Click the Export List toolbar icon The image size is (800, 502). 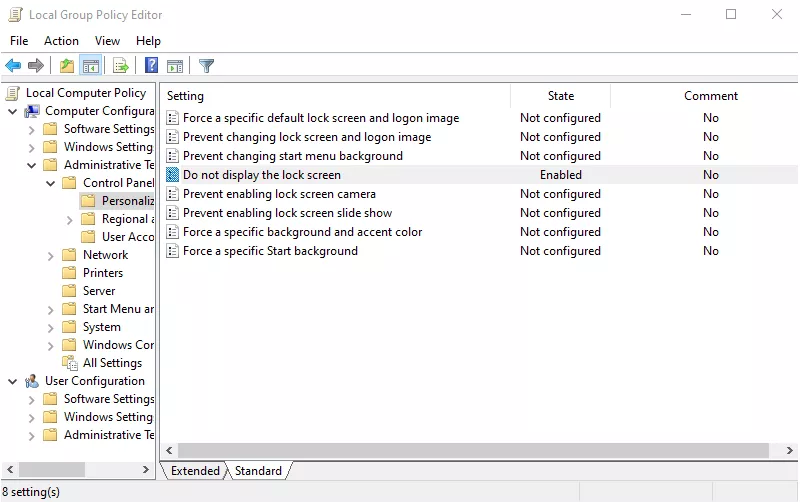point(121,65)
